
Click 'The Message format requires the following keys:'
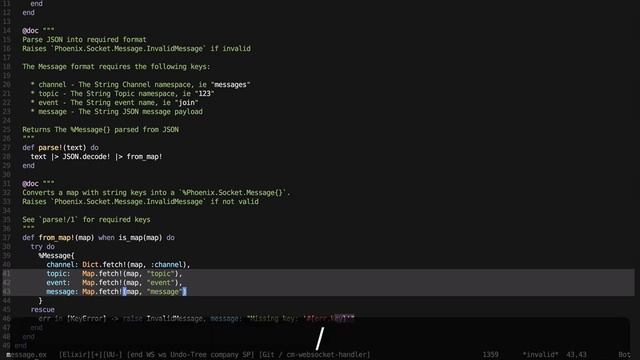pos(116,67)
